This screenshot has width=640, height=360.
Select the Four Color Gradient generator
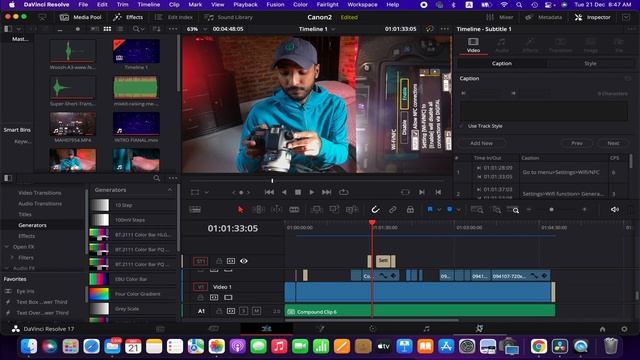133,294
